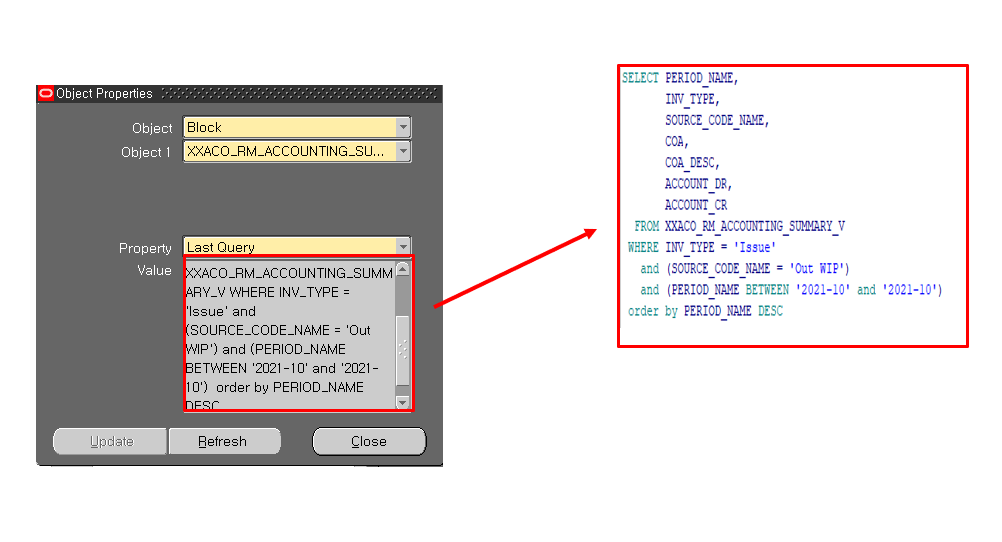Screen dimensions: 1002x542
Task: Click 'SELECT PERIOD_NAME,' line in SQL
Action: (x=680, y=78)
